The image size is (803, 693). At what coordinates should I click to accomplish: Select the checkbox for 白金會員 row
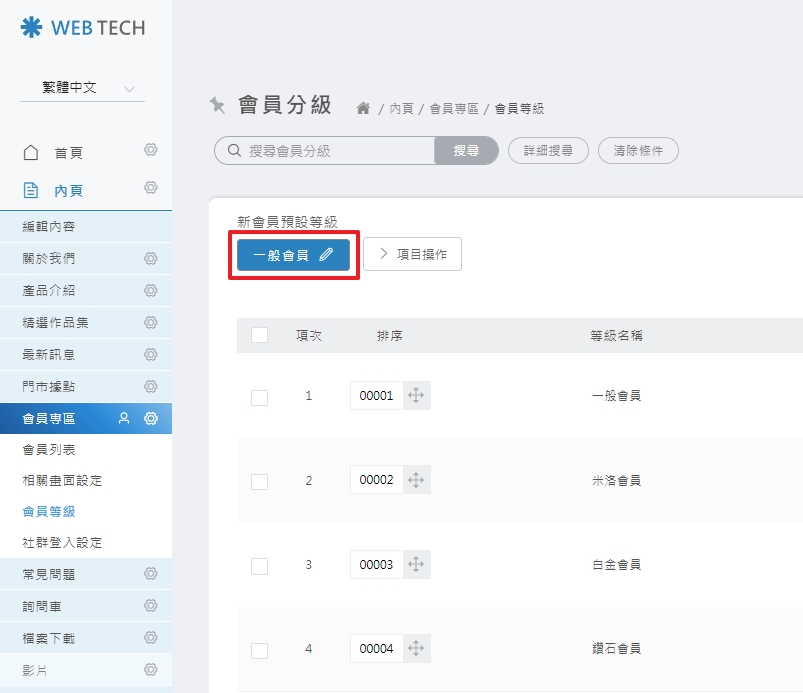(x=259, y=566)
